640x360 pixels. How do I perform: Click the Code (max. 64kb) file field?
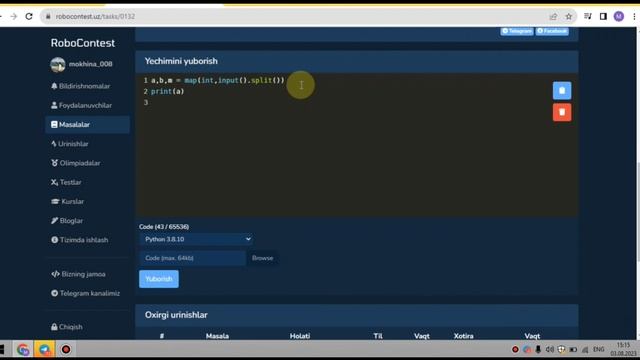click(x=193, y=258)
